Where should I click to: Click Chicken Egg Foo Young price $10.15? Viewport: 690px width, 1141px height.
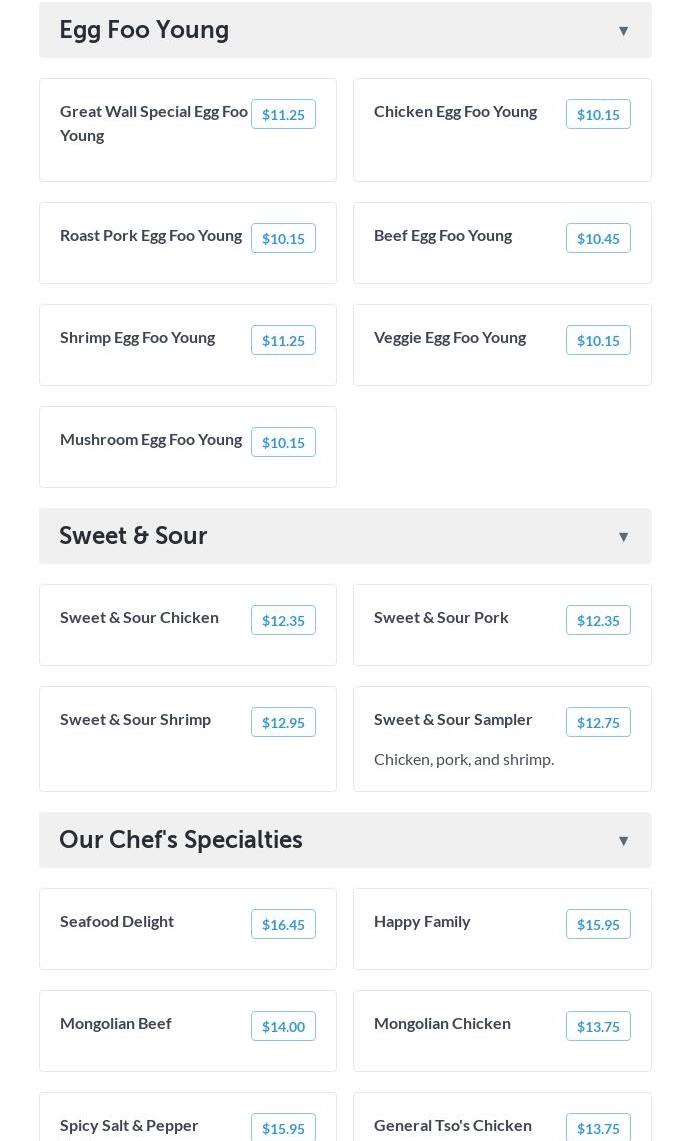point(598,115)
